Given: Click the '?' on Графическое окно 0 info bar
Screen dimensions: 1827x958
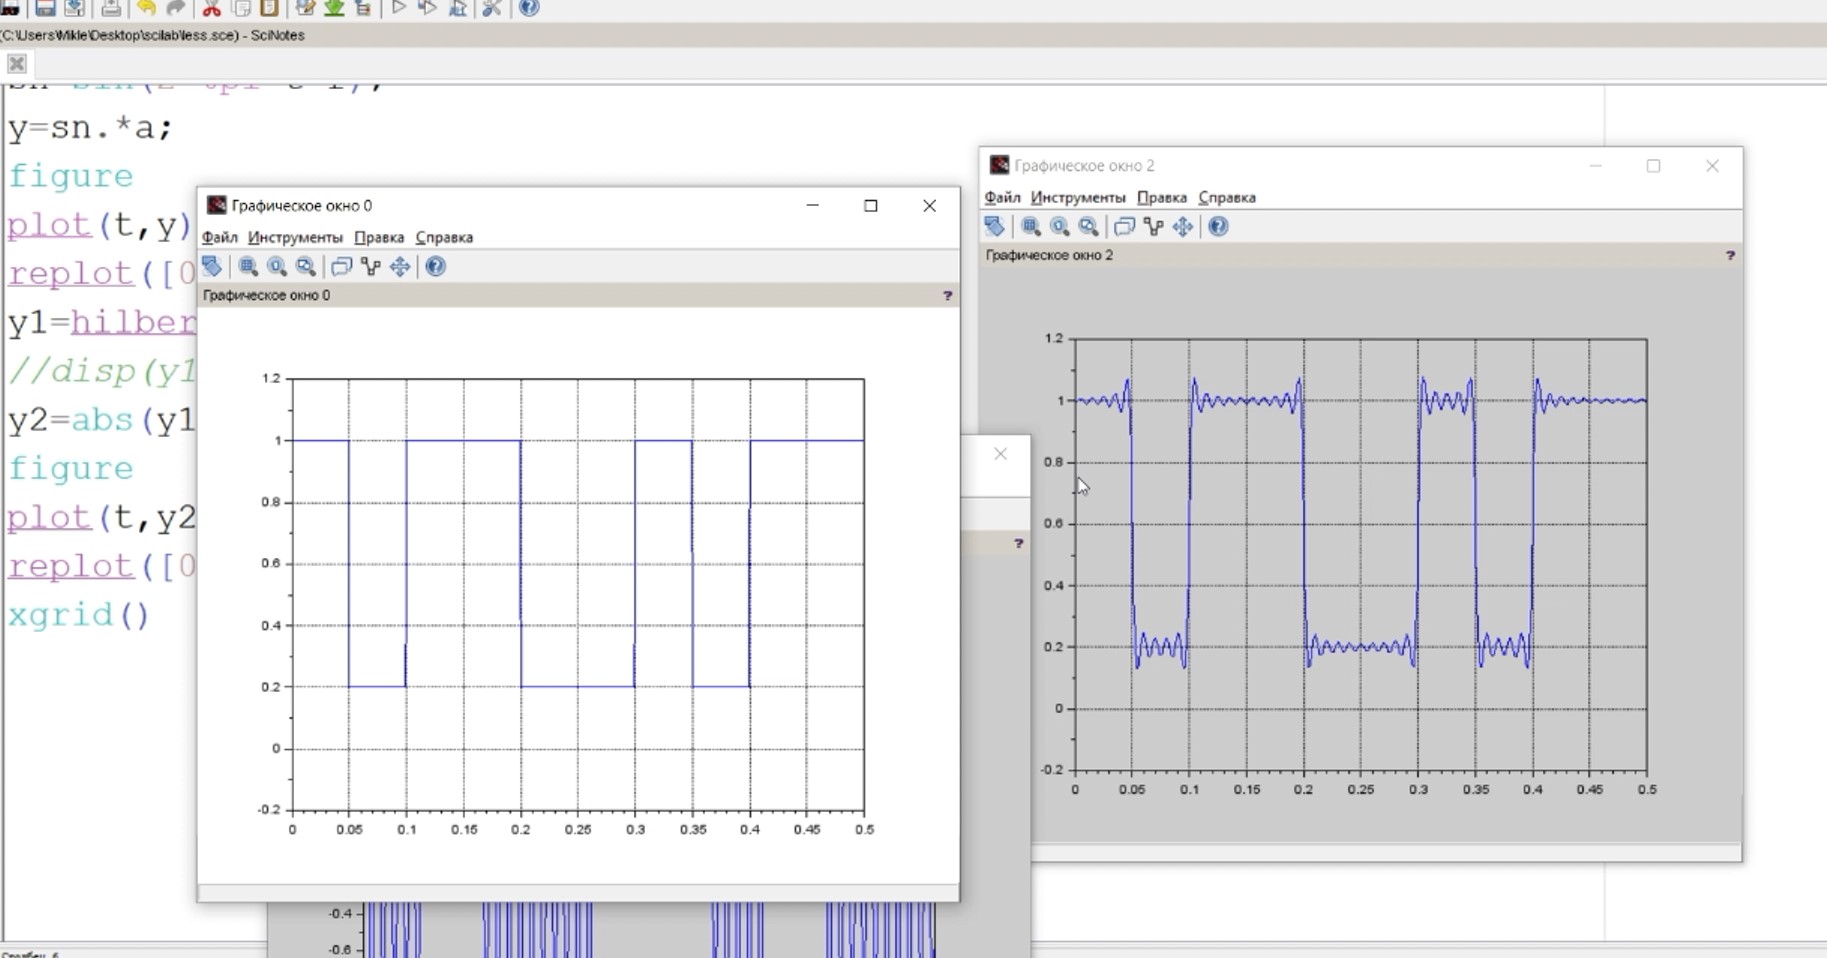Looking at the screenshot, I should click(x=947, y=295).
